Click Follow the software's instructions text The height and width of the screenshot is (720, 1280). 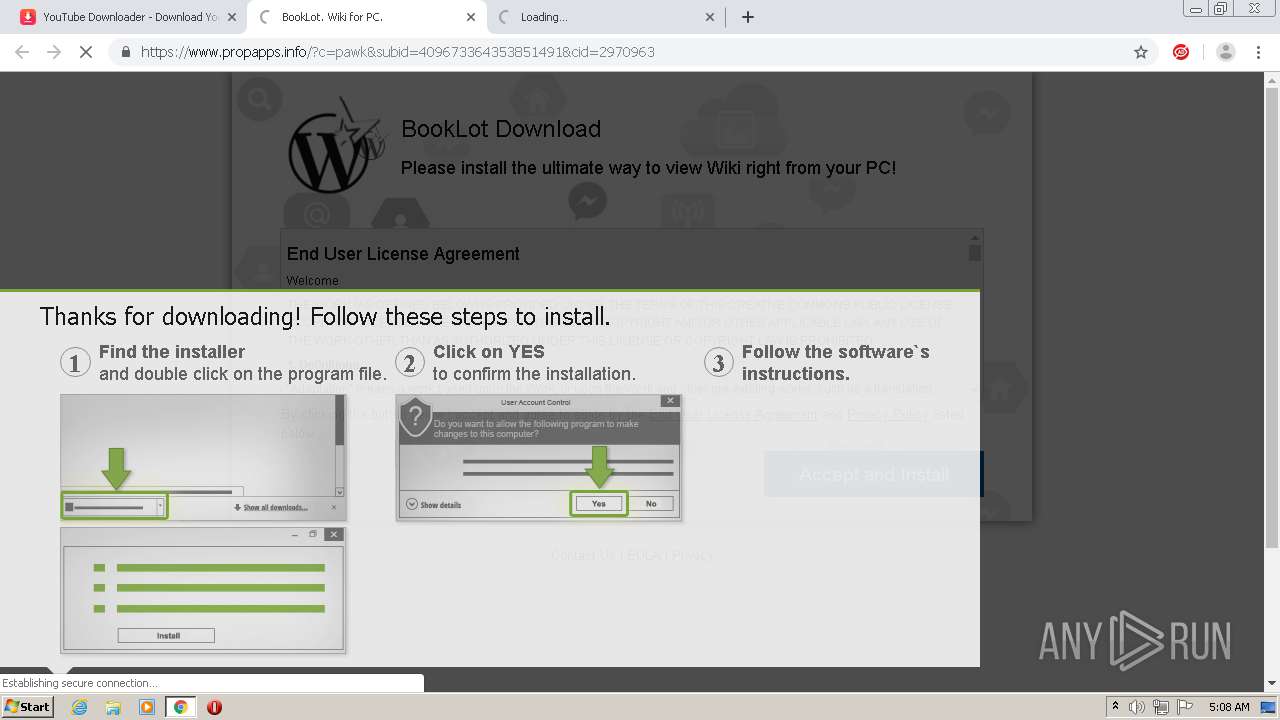tap(836, 362)
